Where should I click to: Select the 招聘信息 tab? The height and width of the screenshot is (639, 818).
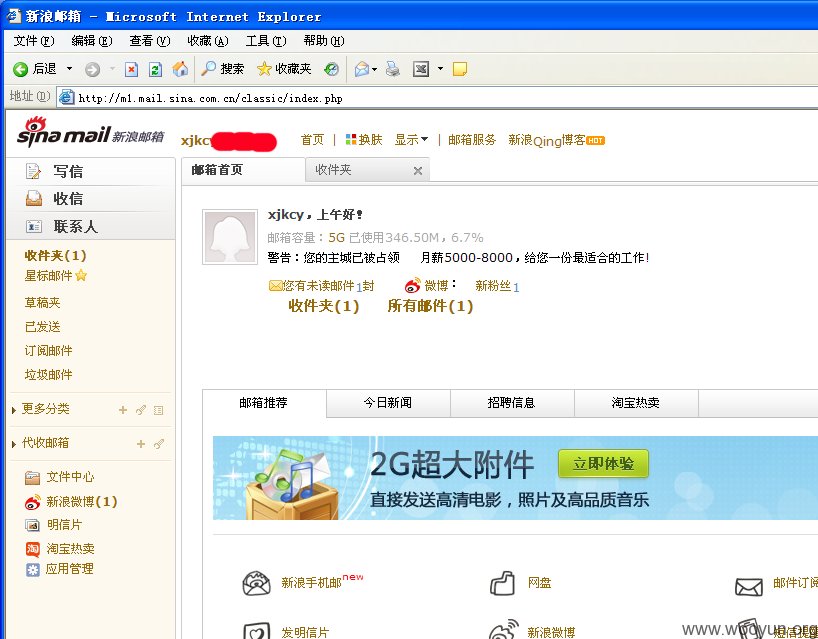[x=512, y=403]
